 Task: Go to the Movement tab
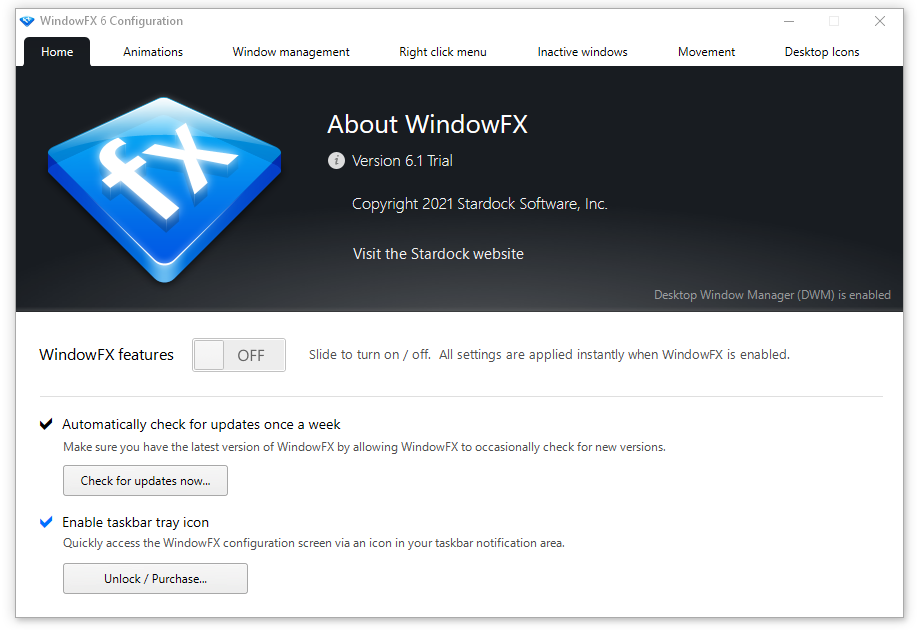705,51
